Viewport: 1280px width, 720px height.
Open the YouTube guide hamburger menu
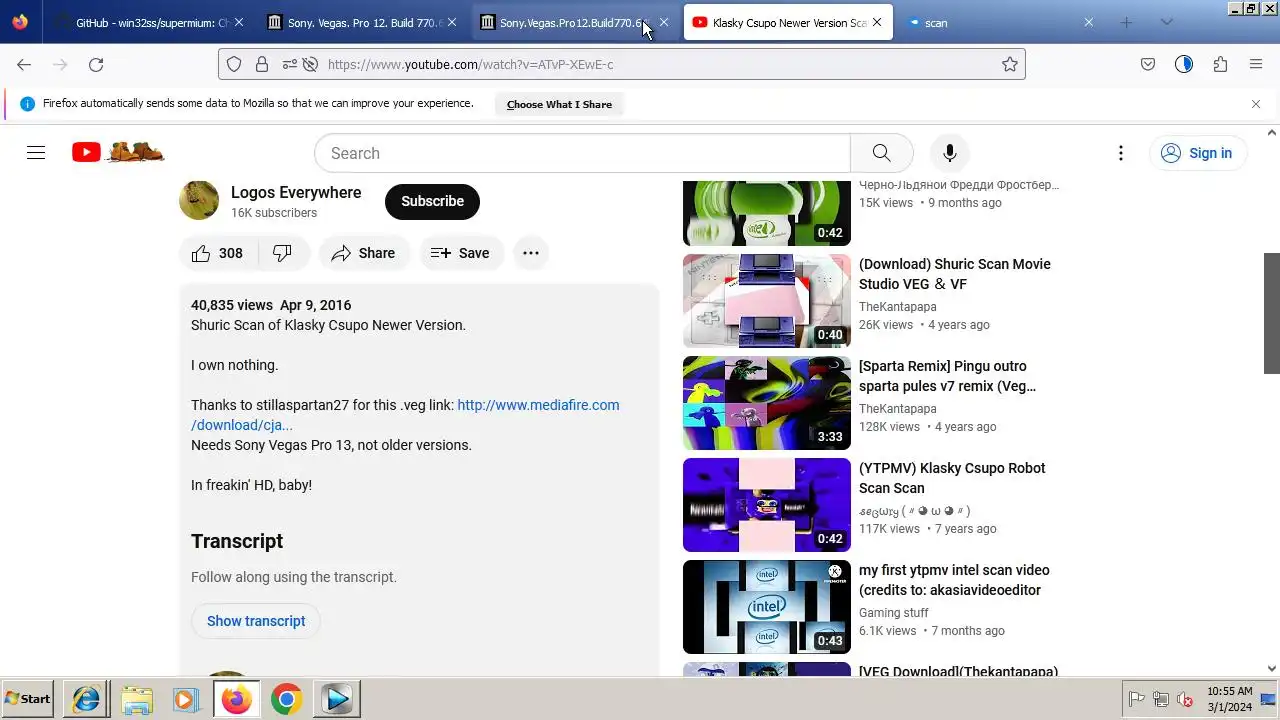click(36, 153)
